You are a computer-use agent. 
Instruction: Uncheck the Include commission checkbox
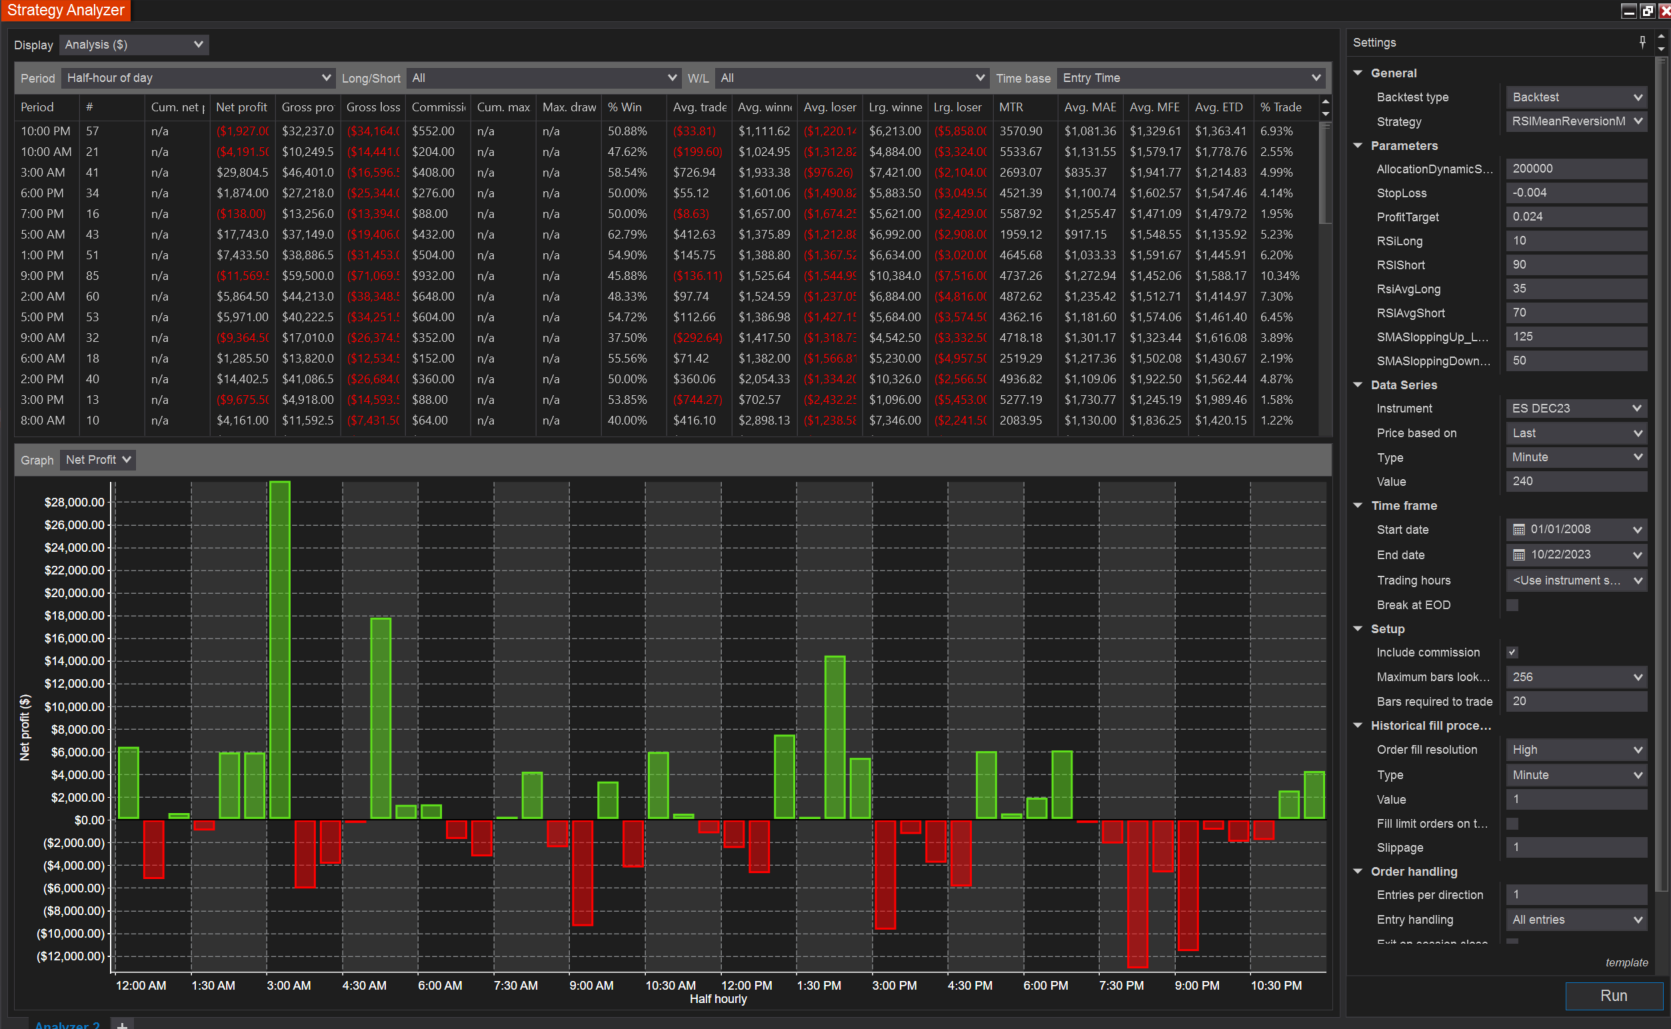coord(1512,652)
